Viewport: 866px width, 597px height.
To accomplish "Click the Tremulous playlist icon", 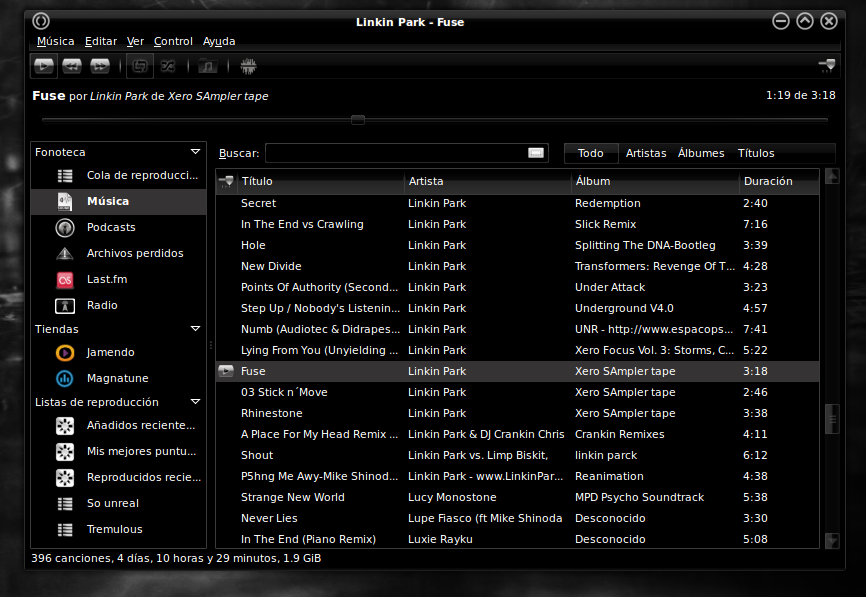I will click(x=65, y=530).
